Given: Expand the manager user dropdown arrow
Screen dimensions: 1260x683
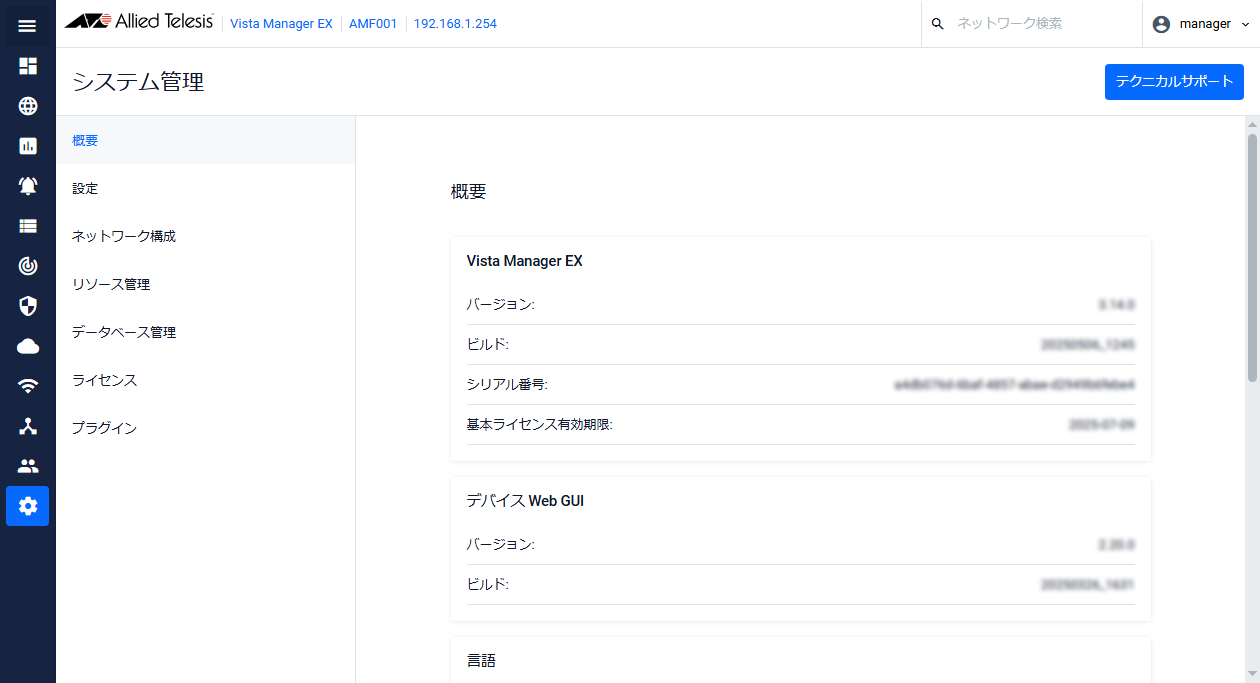Looking at the screenshot, I should (x=1245, y=24).
